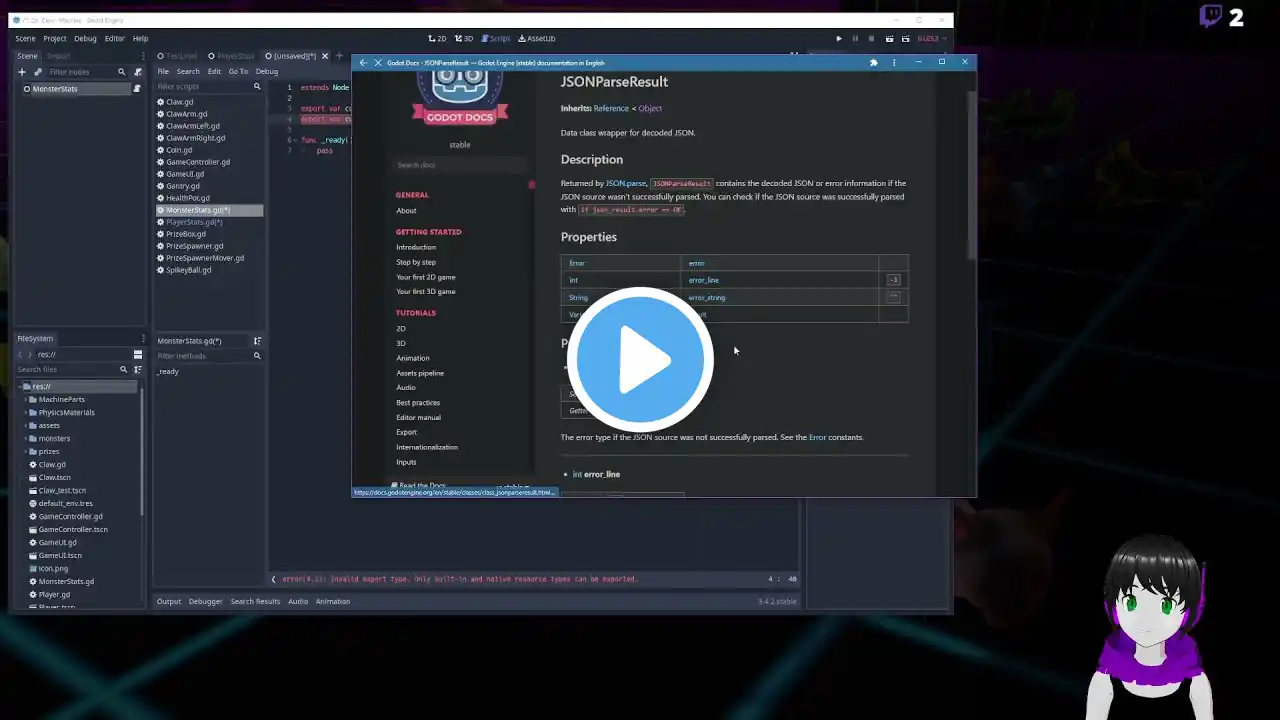Open Godot's Editor menu
Image resolution: width=1280 pixels, height=720 pixels.
pyautogui.click(x=115, y=38)
